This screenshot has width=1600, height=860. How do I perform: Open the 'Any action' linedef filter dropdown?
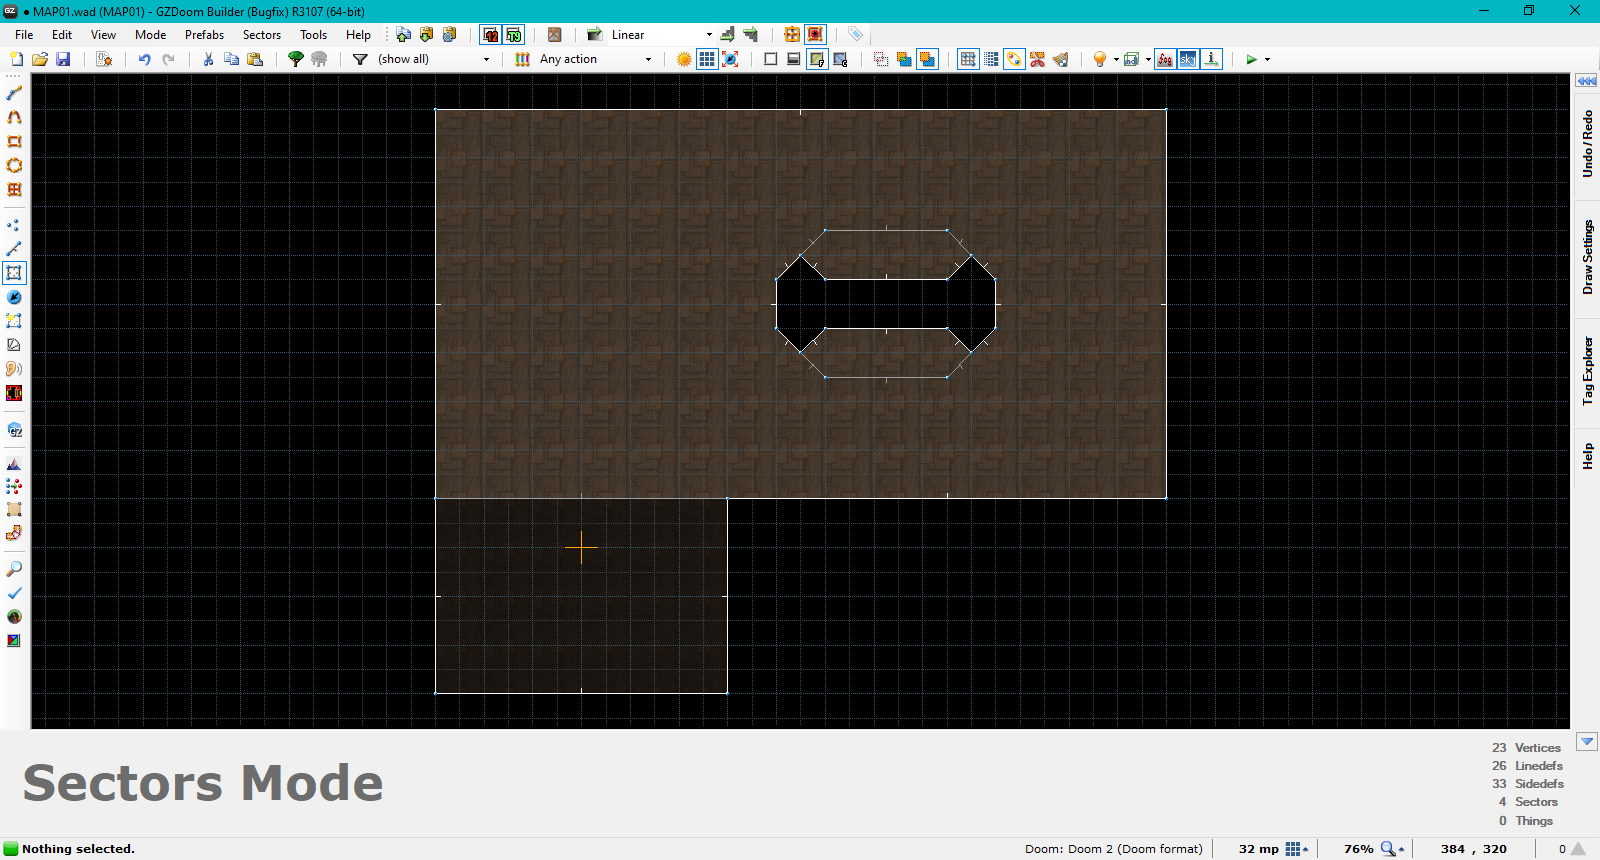(x=648, y=60)
